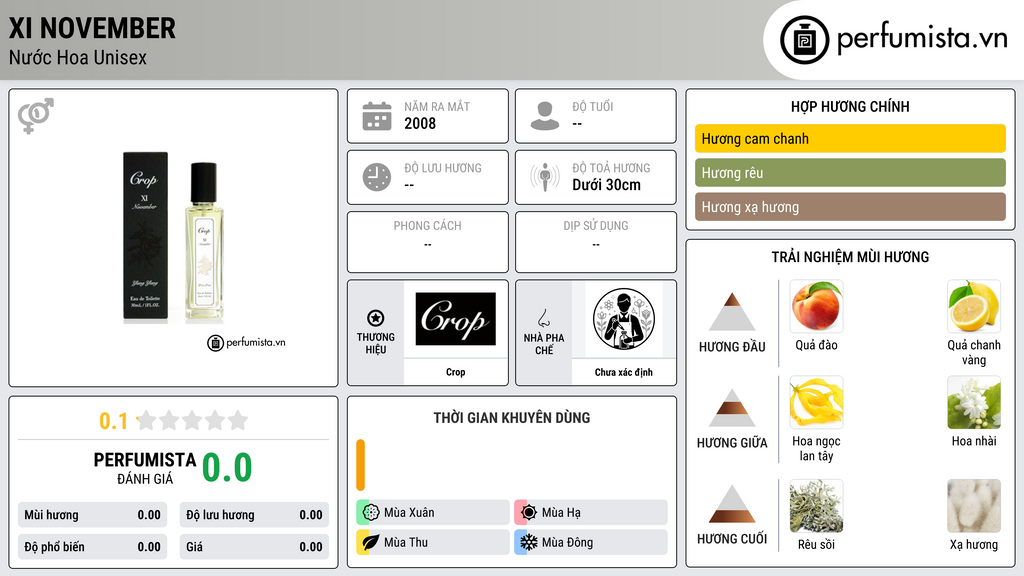Screen dimensions: 1024x576
Task: Click the clock icon for Độ lưu hương
Action: [377, 177]
